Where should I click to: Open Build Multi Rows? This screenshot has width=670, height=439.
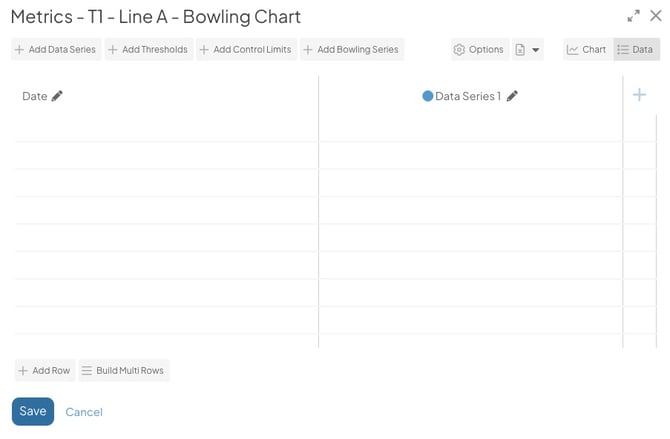[124, 370]
